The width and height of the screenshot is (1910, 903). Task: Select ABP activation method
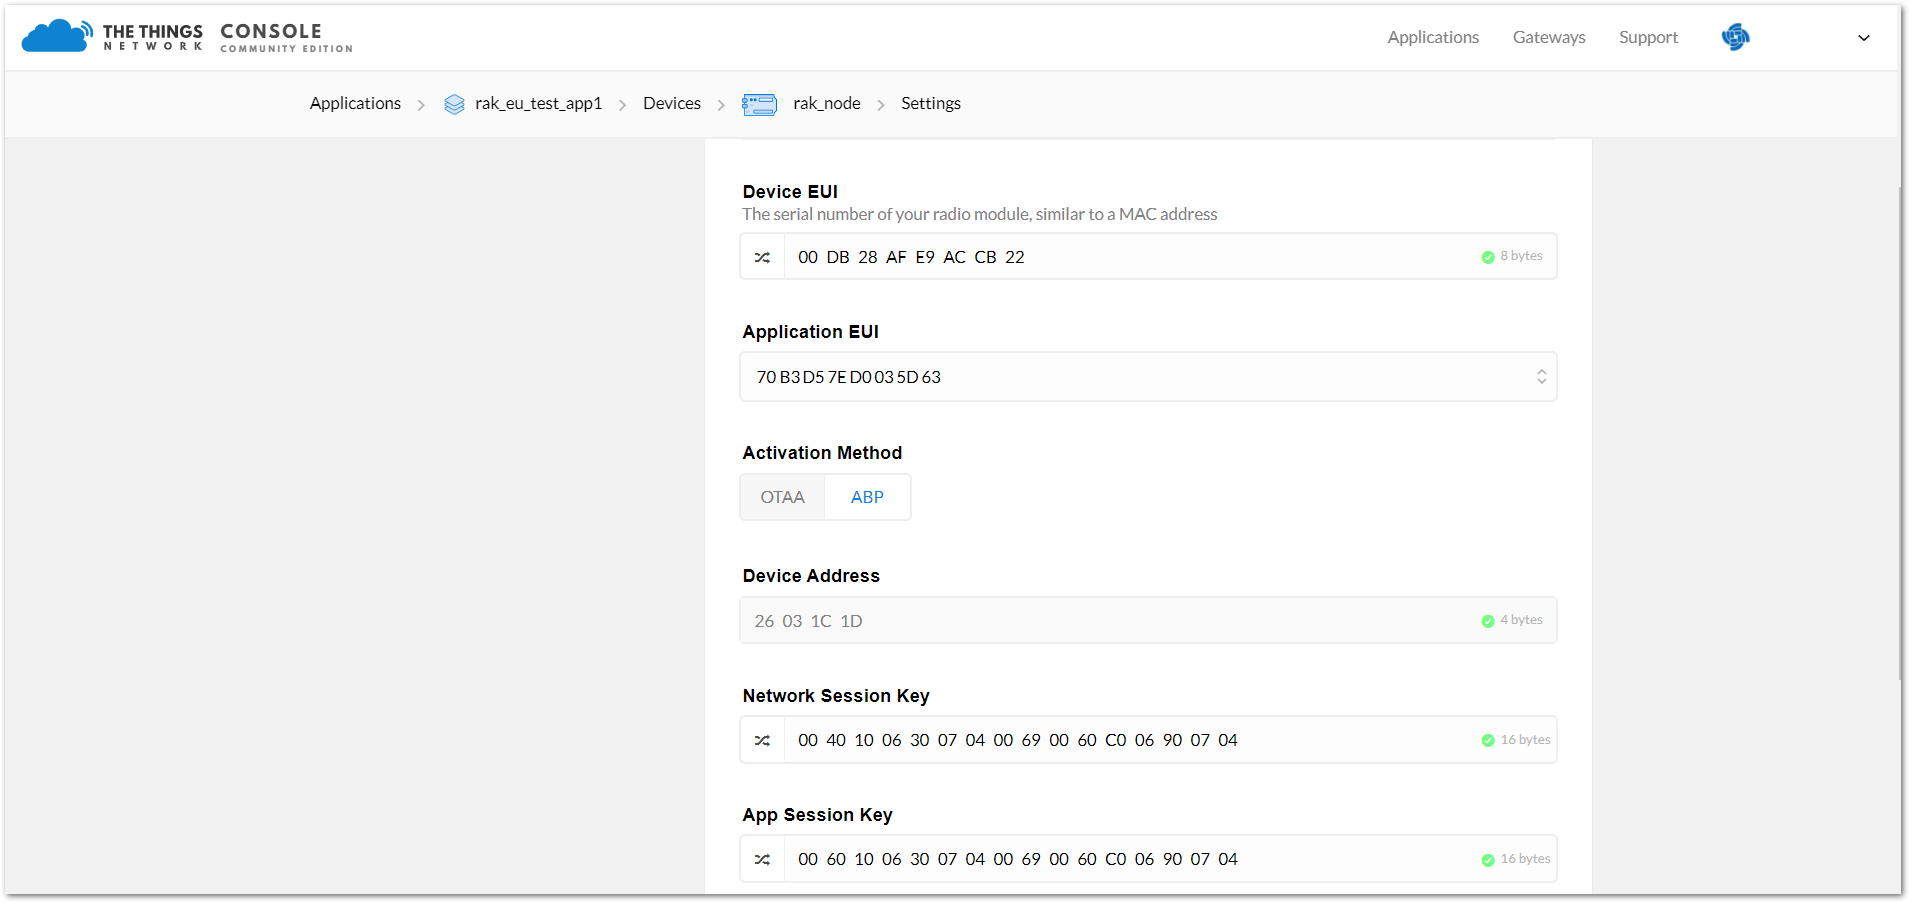pos(867,497)
